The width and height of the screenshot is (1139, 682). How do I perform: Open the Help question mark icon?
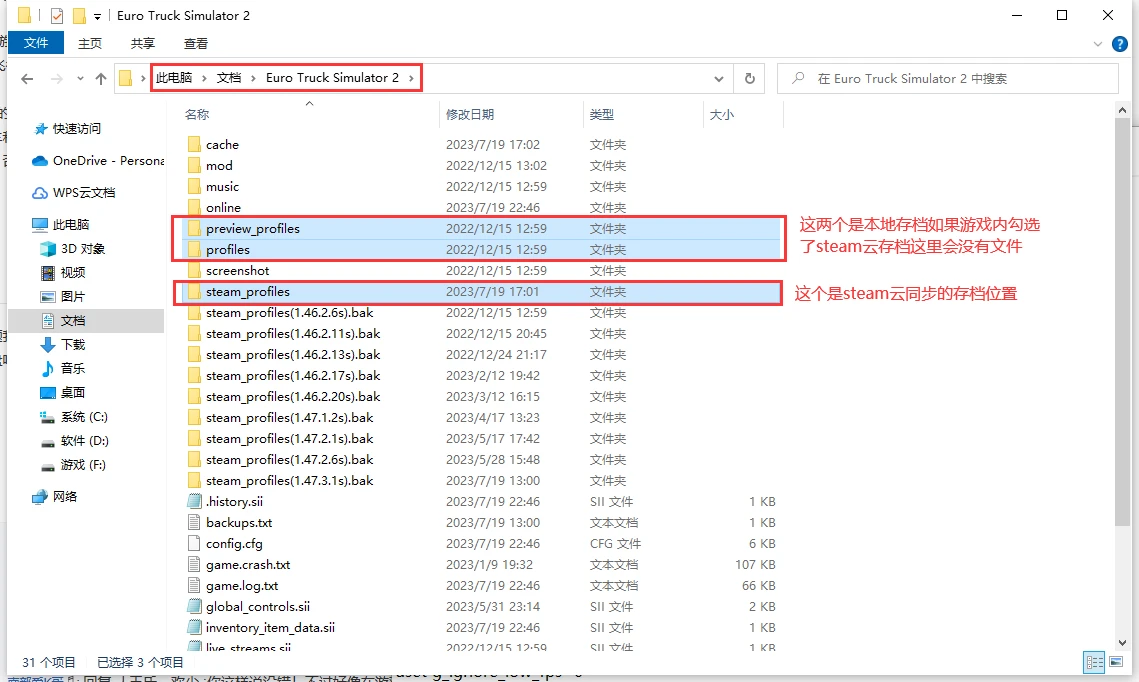(x=1119, y=44)
